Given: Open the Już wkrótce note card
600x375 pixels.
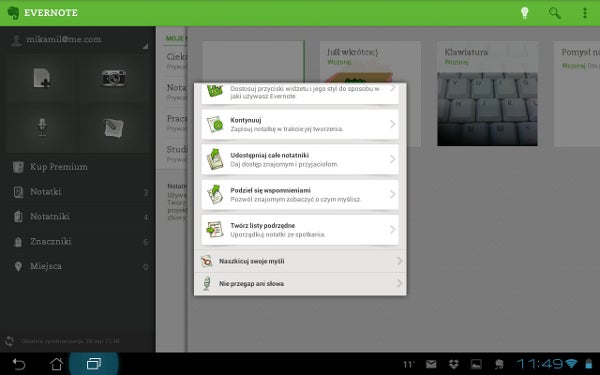Looking at the screenshot, I should coord(370,94).
